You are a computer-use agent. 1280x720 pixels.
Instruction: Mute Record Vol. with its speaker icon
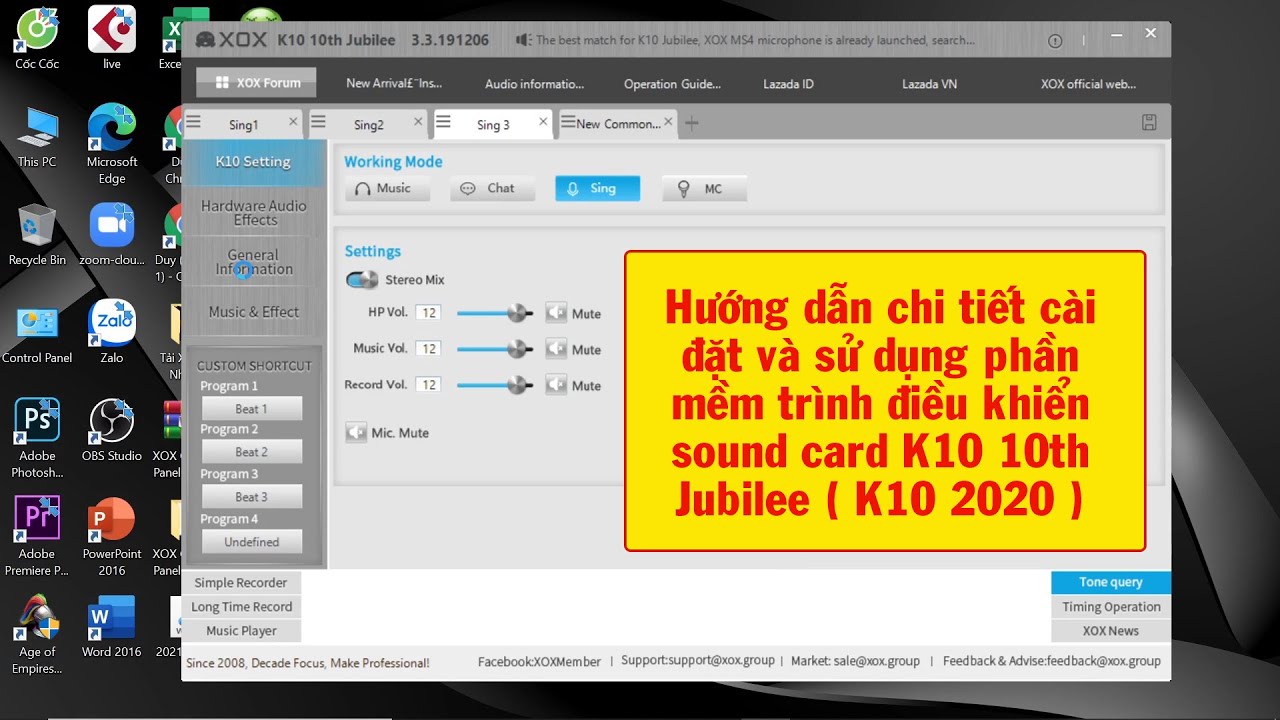pyautogui.click(x=555, y=385)
